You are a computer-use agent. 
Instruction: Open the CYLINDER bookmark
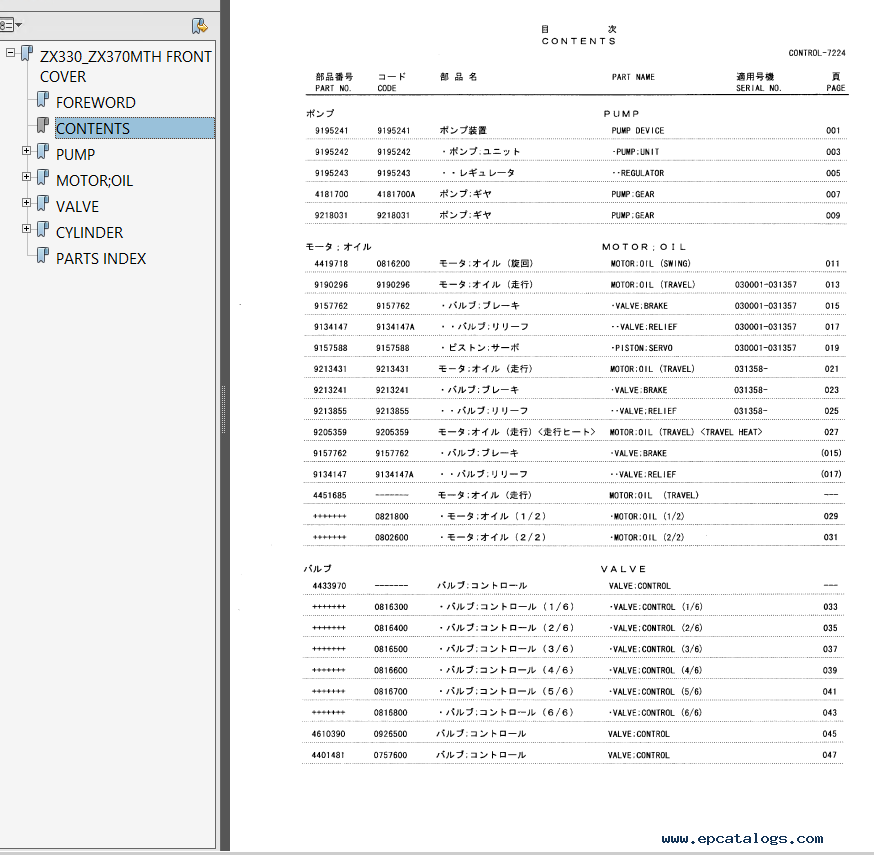(x=89, y=232)
